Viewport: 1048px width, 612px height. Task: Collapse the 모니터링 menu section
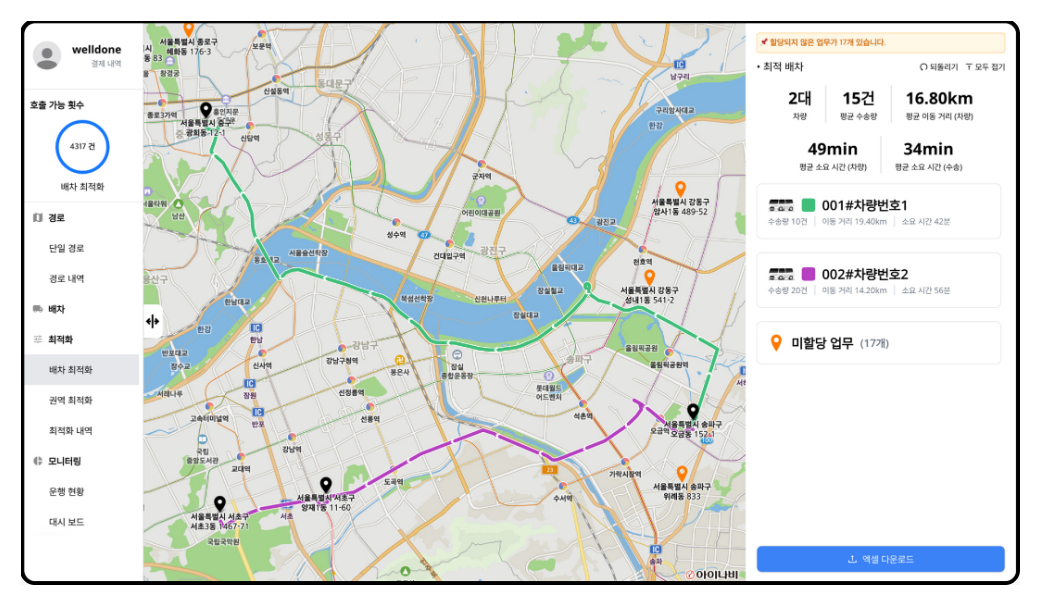point(65,461)
